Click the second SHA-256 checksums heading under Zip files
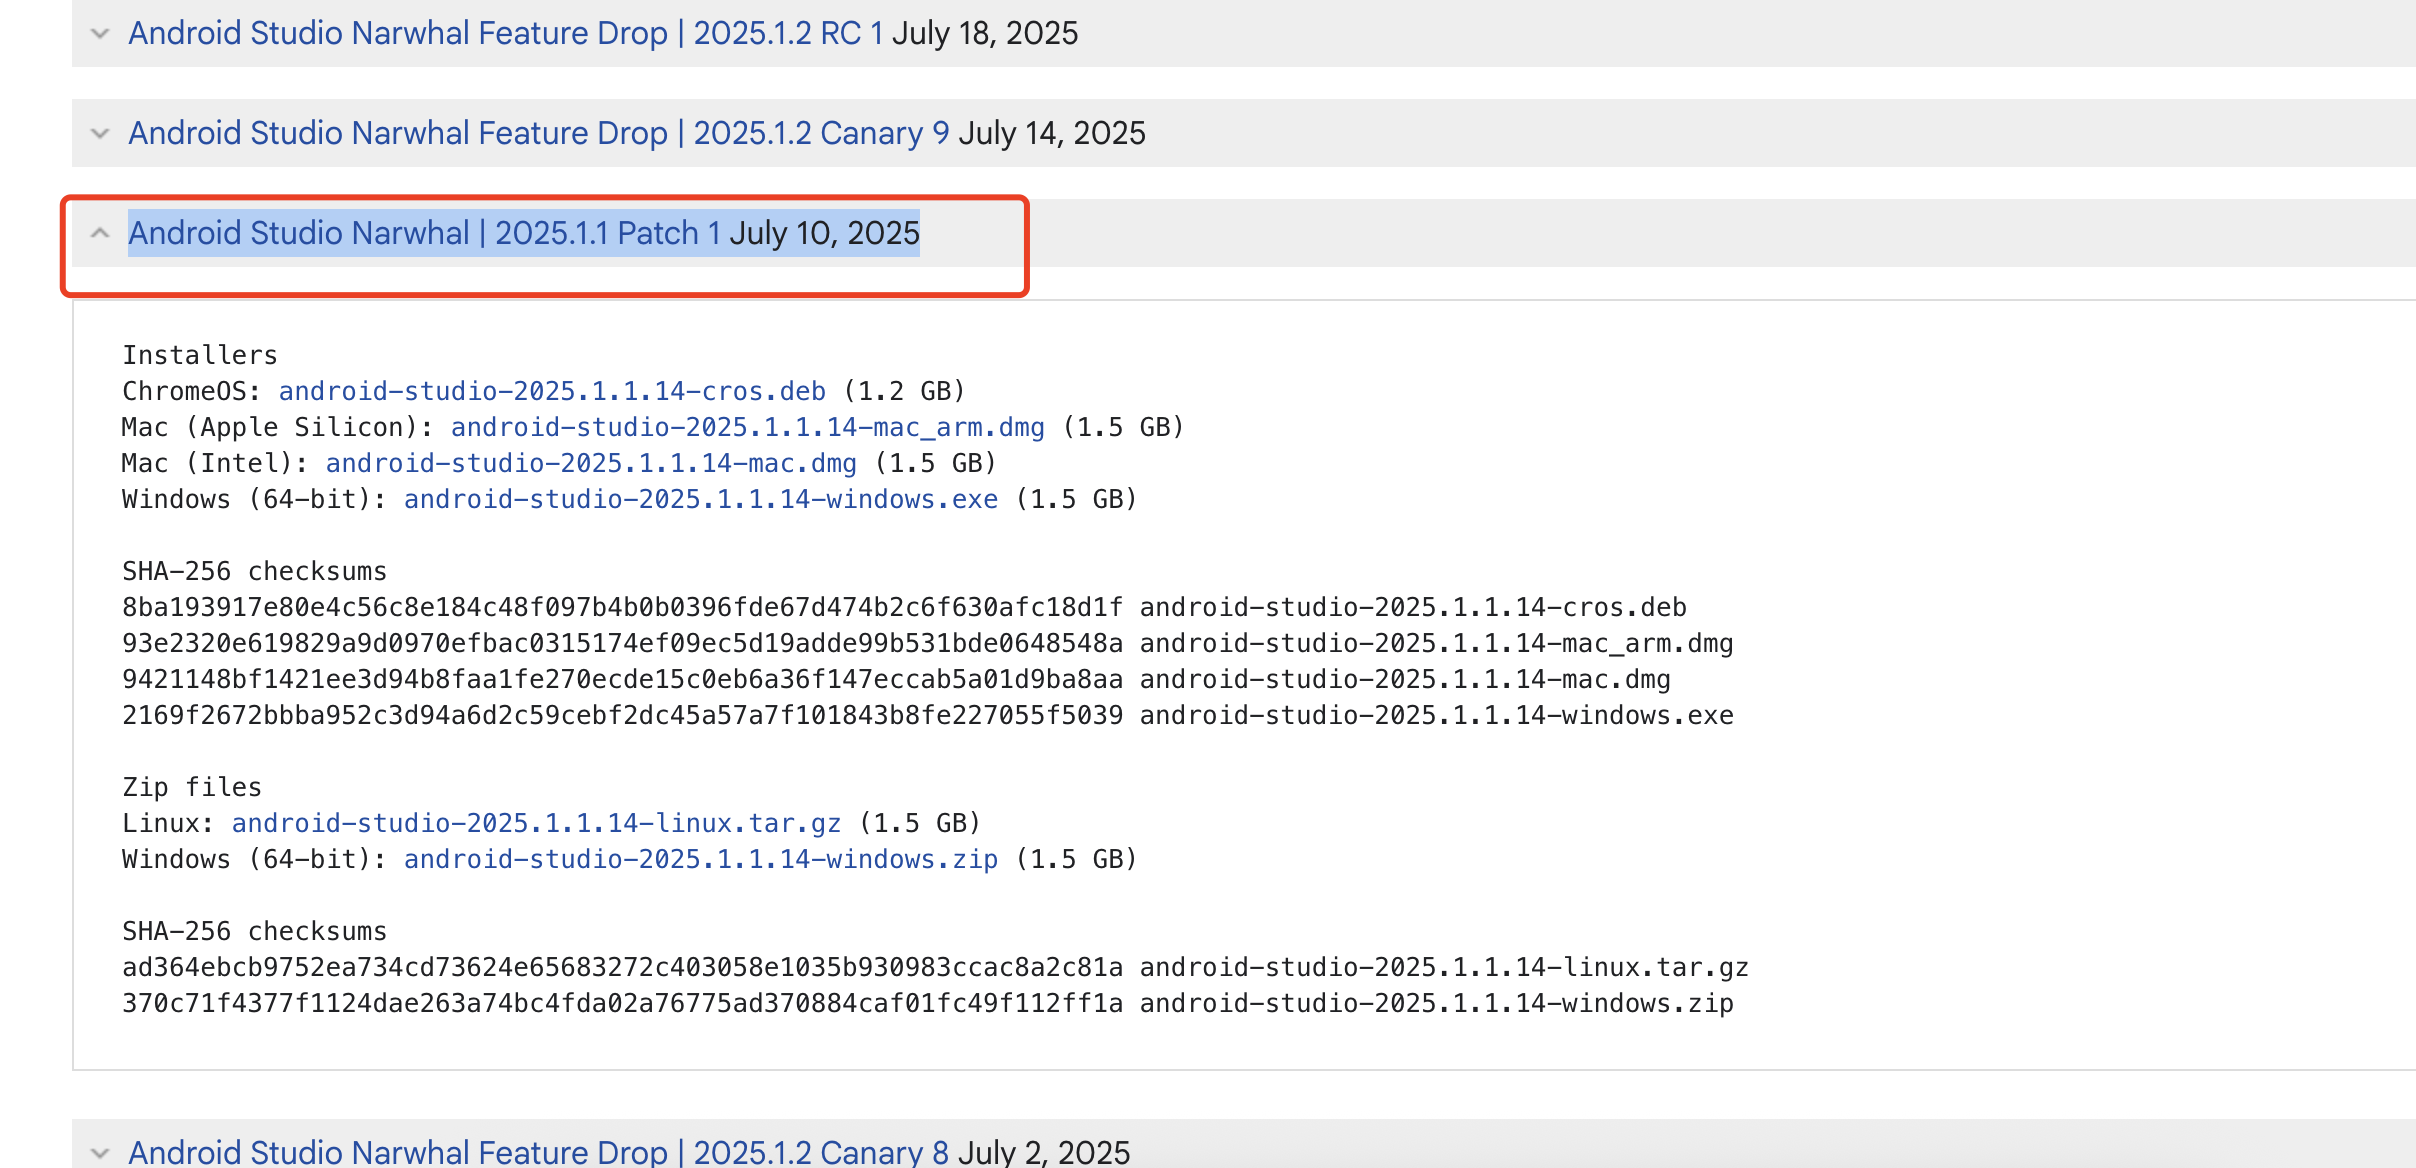 point(254,931)
